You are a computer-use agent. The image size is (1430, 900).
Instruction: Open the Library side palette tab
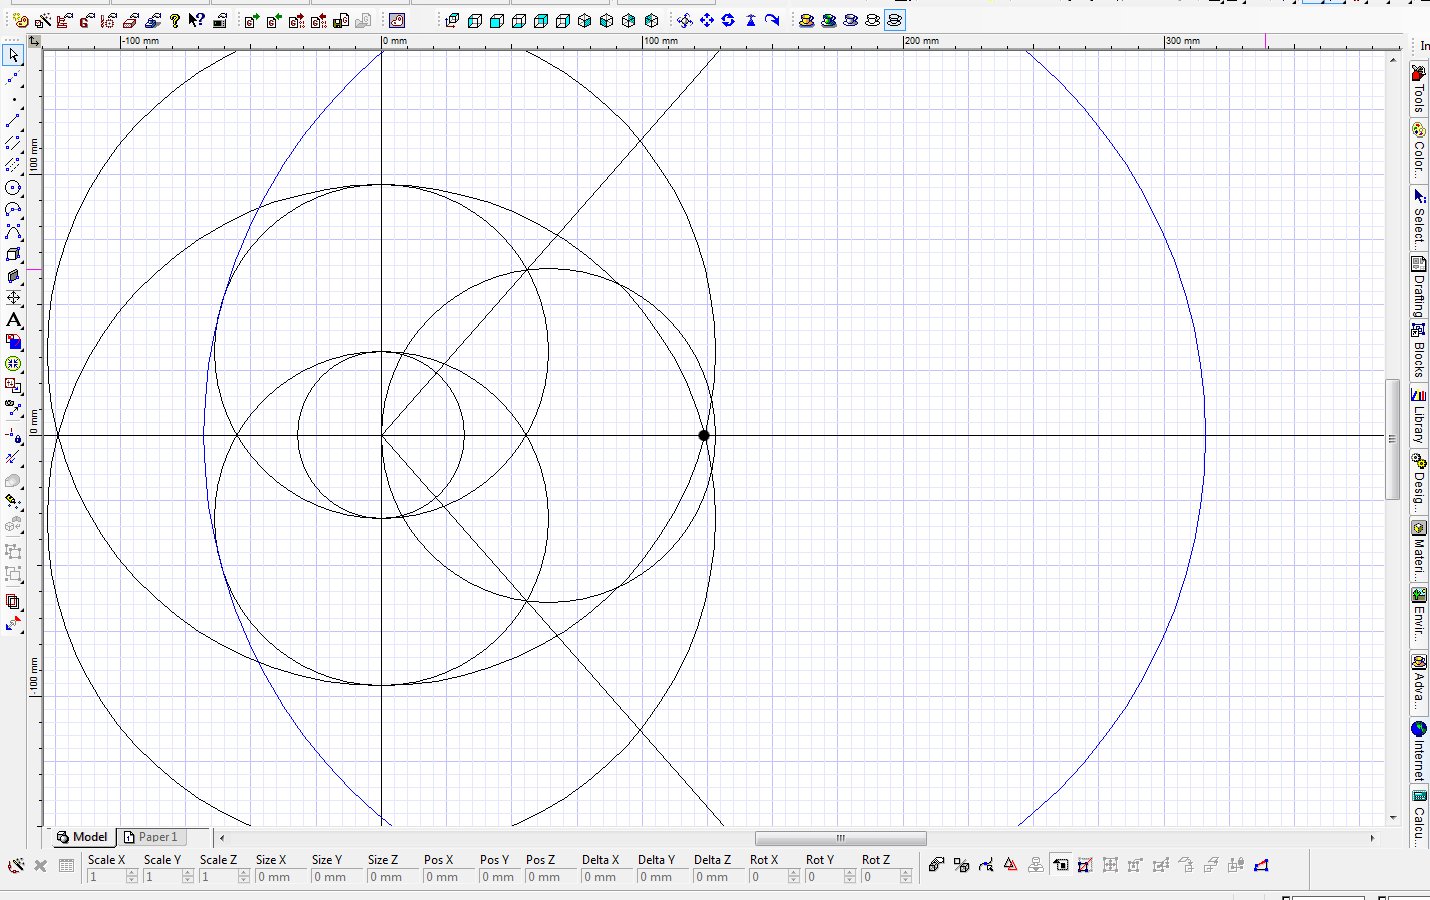click(x=1419, y=416)
